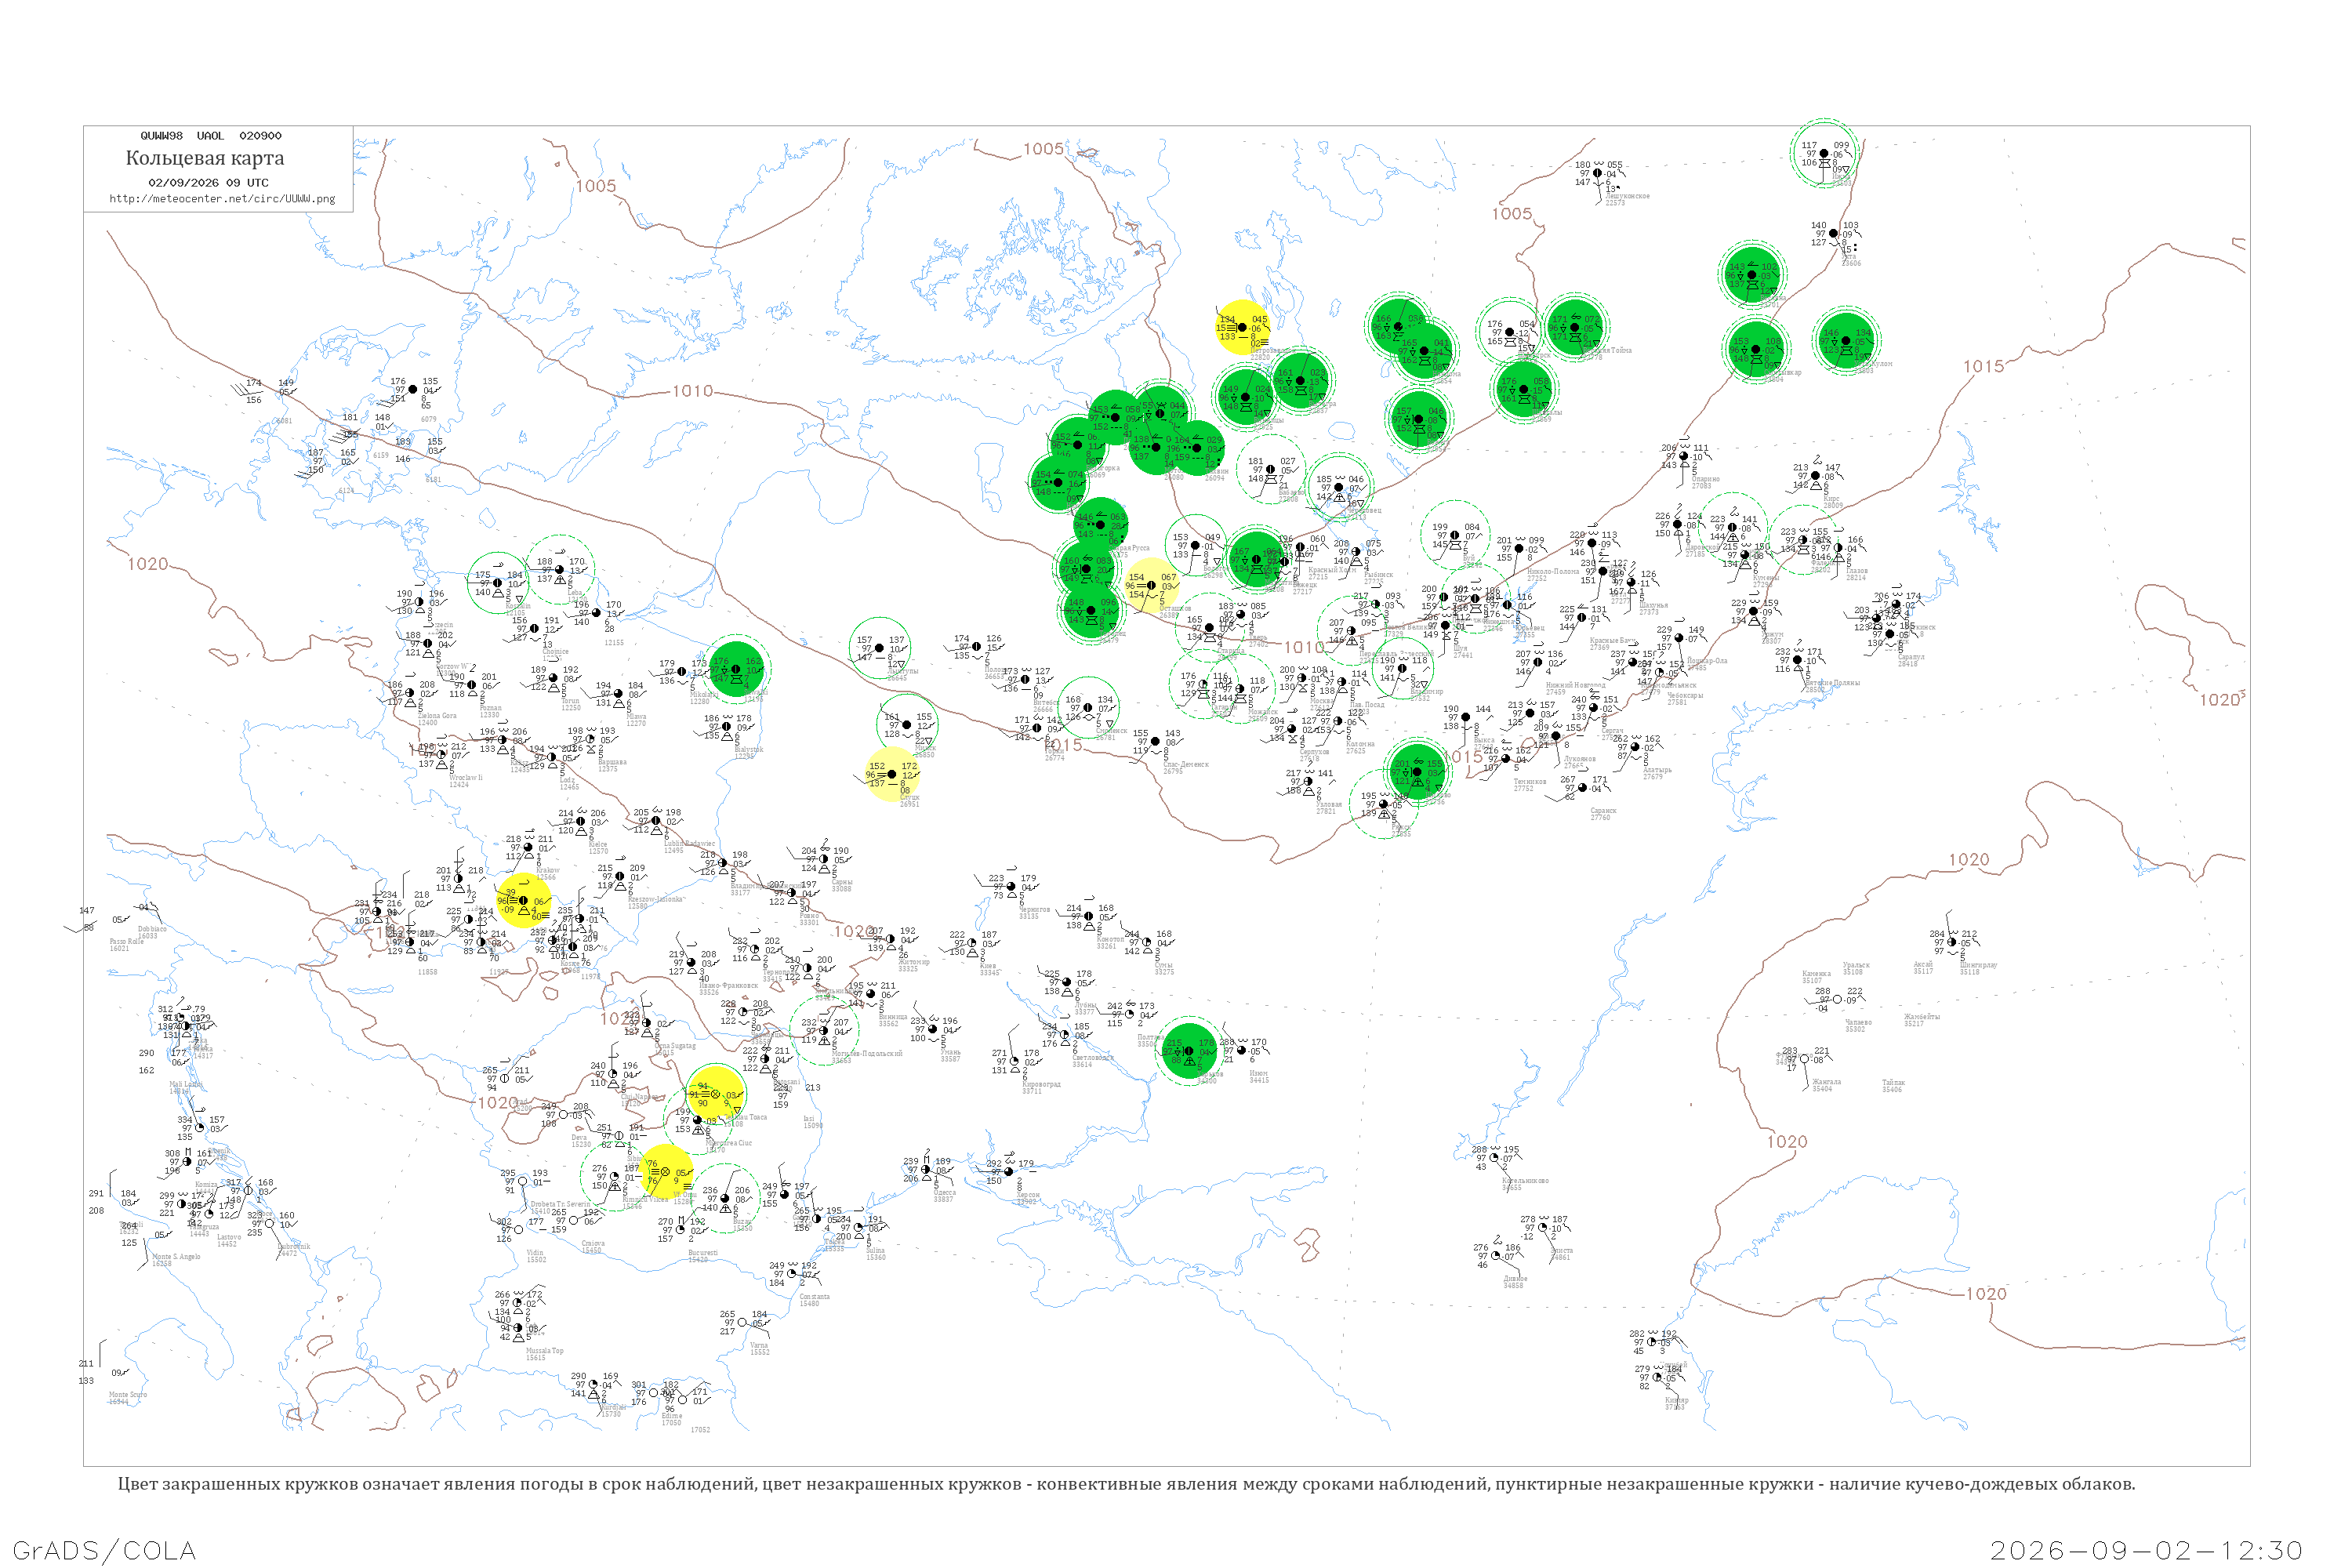This screenshot has height=1568, width=2352.
Task: Click the pale yellow circle with values 152 and 172
Action: pyautogui.click(x=893, y=774)
